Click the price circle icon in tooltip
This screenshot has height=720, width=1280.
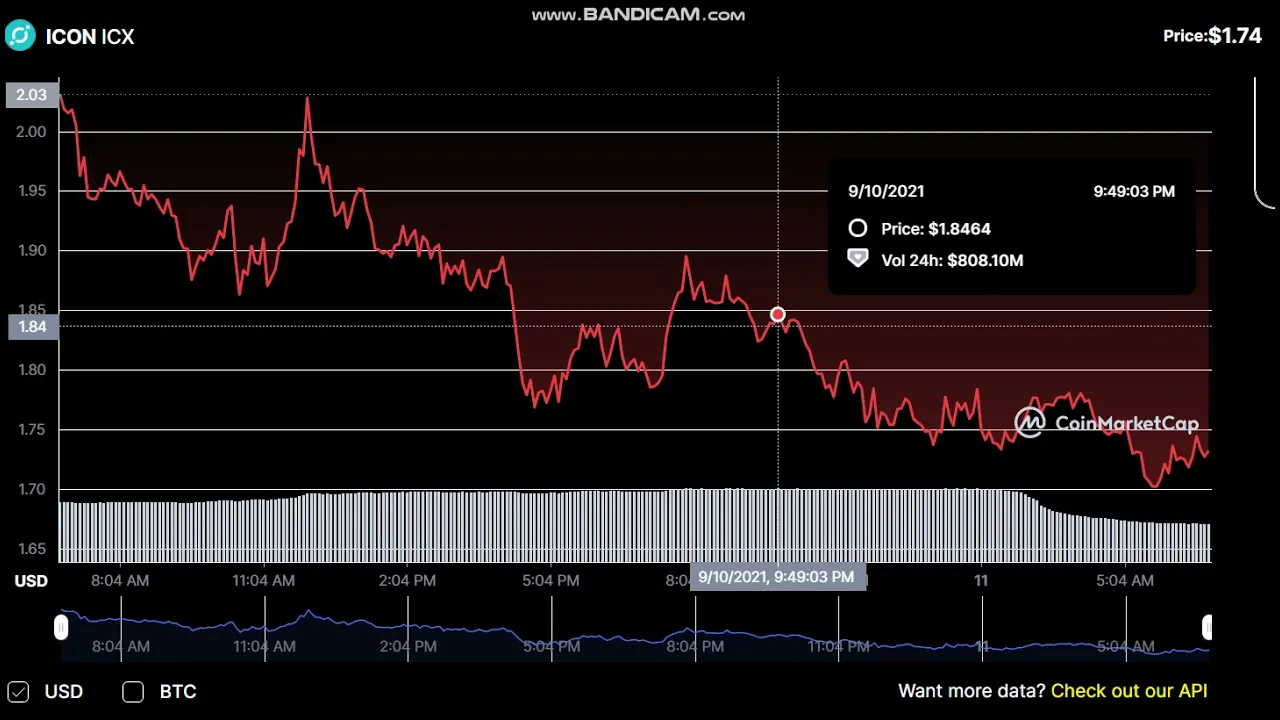coord(857,228)
